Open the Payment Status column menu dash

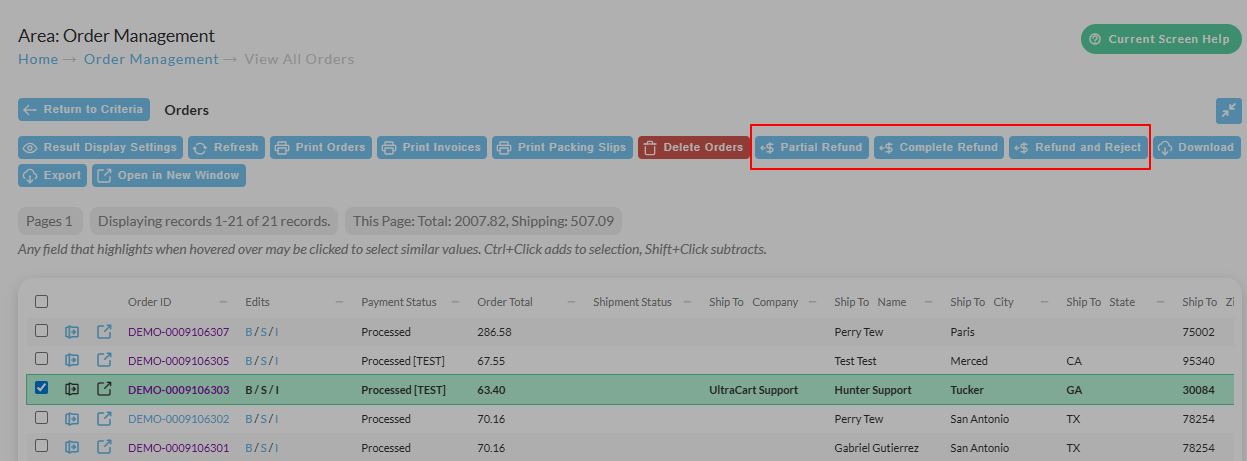pyautogui.click(x=455, y=302)
